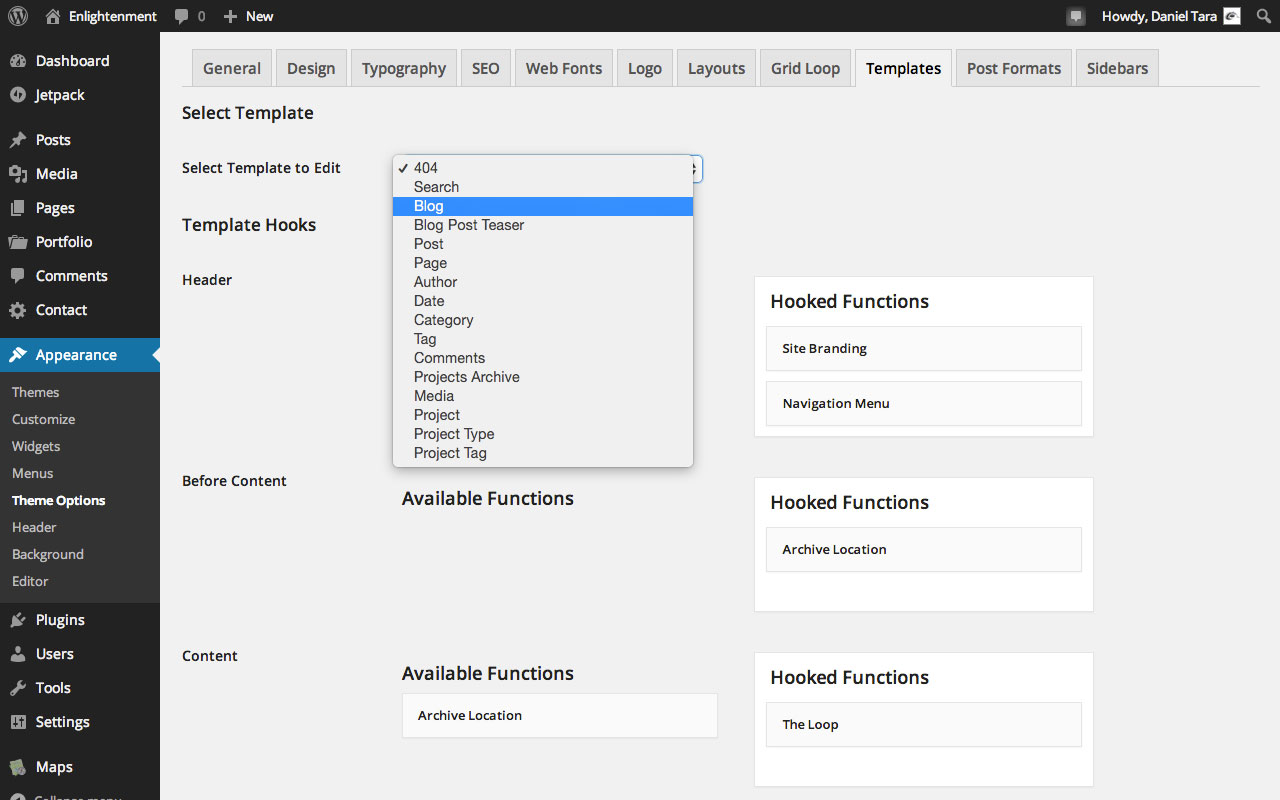Open the WordPress logo menu

pyautogui.click(x=18, y=16)
